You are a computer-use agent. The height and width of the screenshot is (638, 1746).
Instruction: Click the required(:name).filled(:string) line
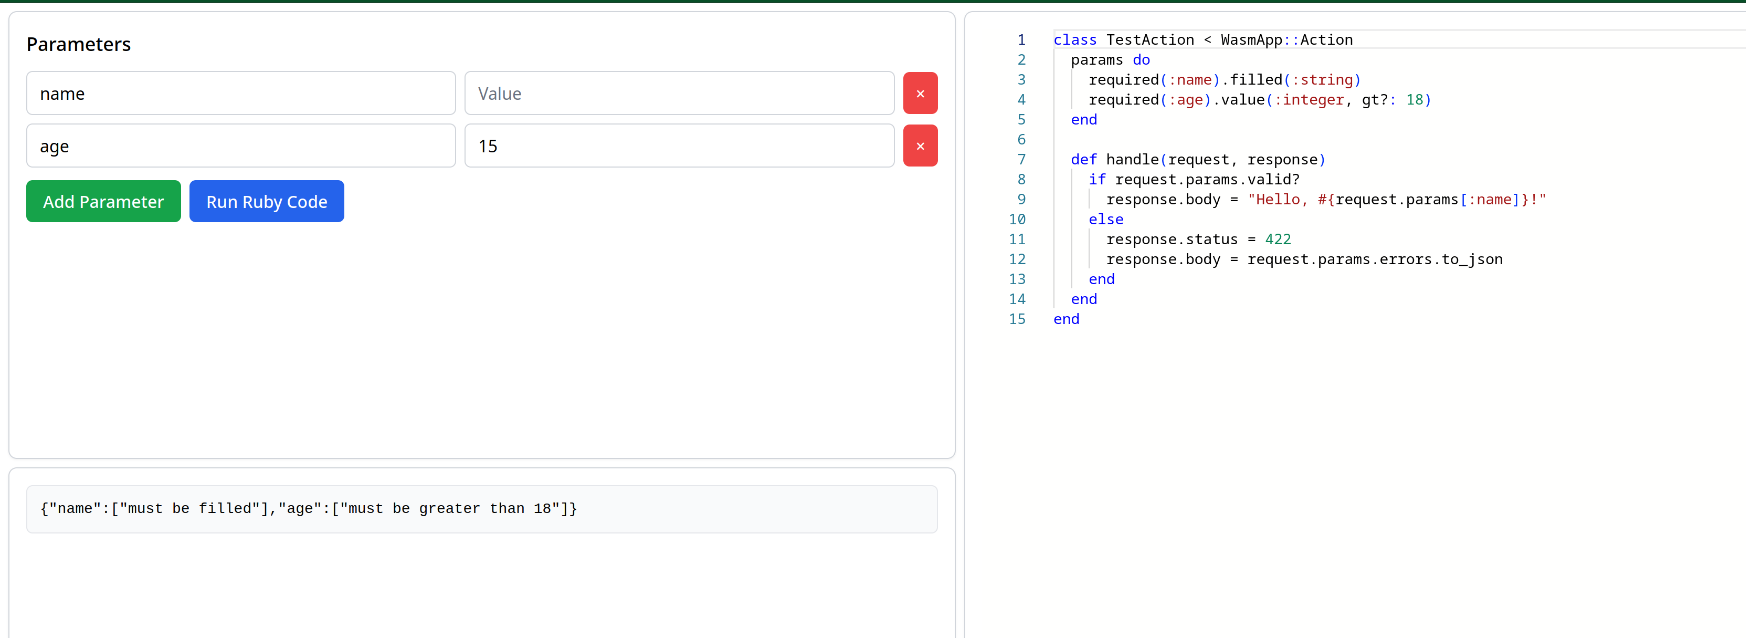pos(1225,80)
